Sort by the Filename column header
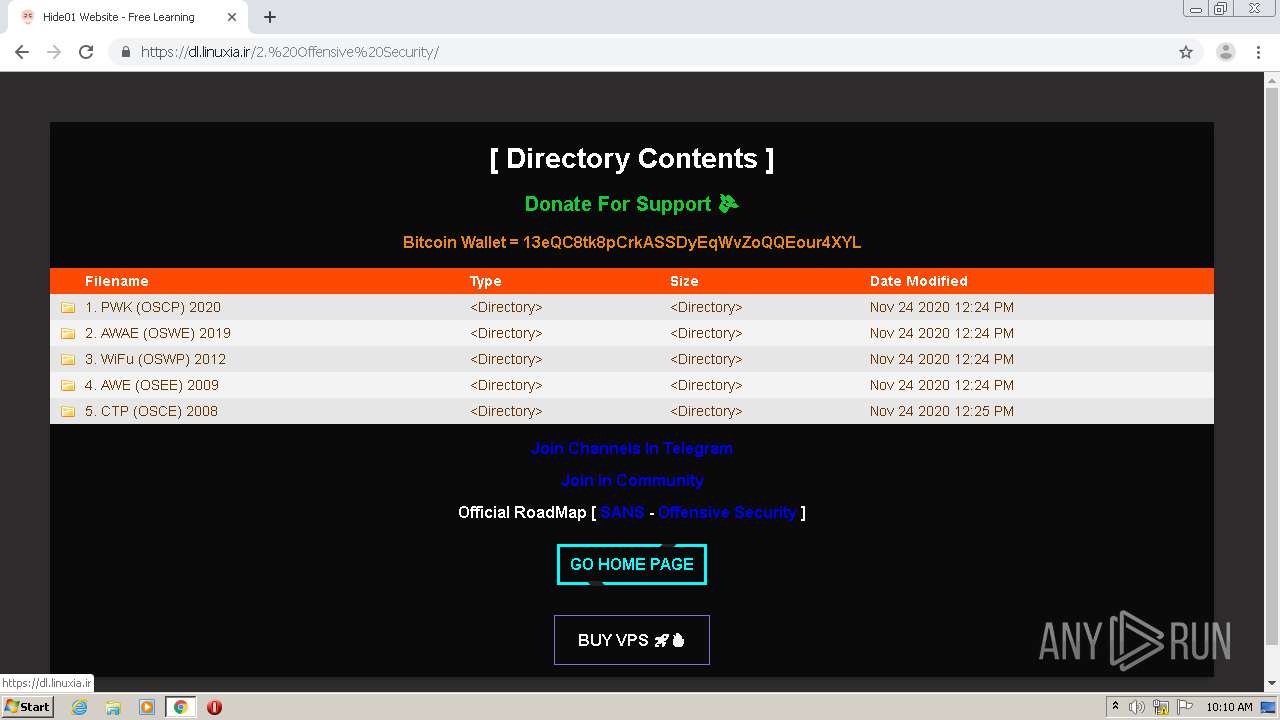 click(x=117, y=281)
